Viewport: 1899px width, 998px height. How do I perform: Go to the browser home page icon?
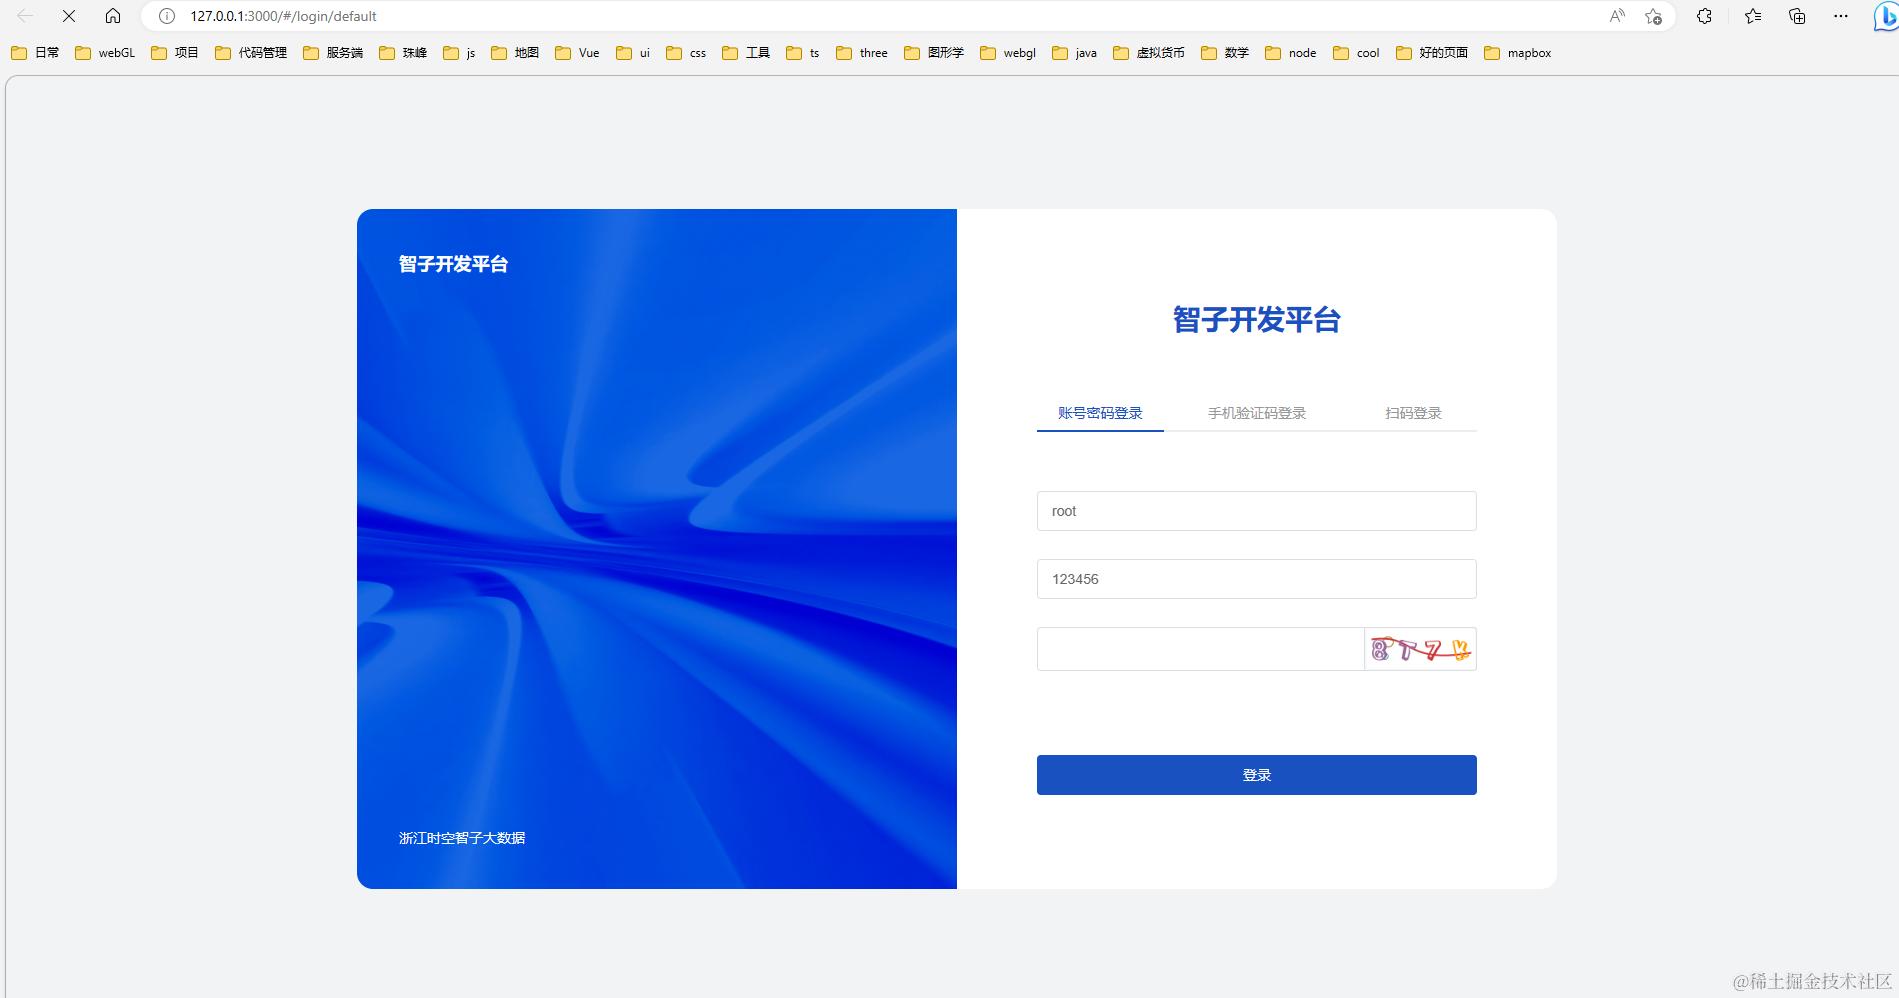tap(113, 16)
